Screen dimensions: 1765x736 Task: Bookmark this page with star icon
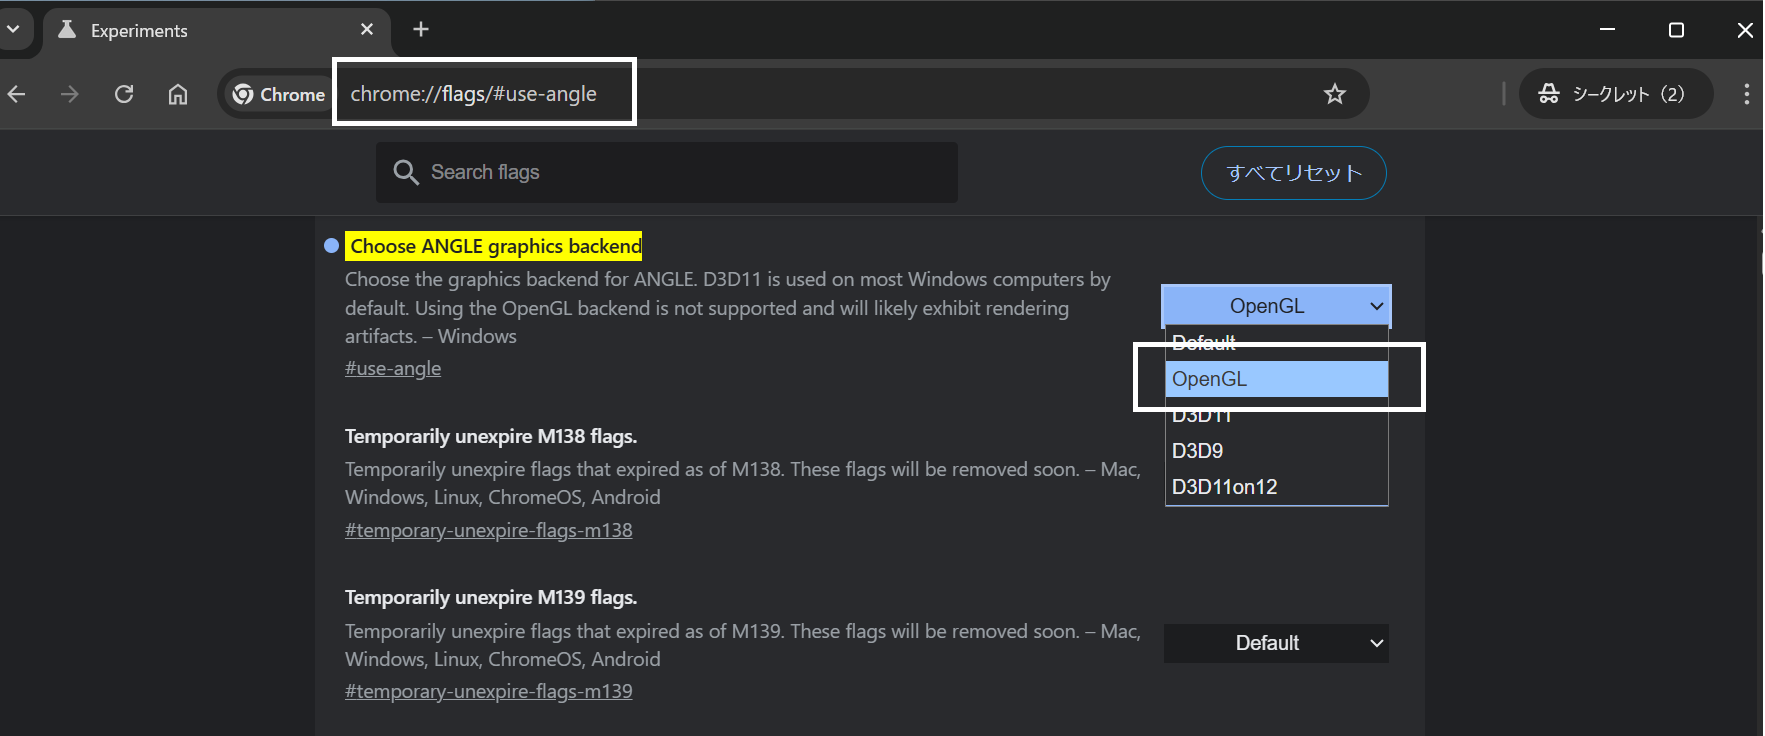click(x=1334, y=94)
